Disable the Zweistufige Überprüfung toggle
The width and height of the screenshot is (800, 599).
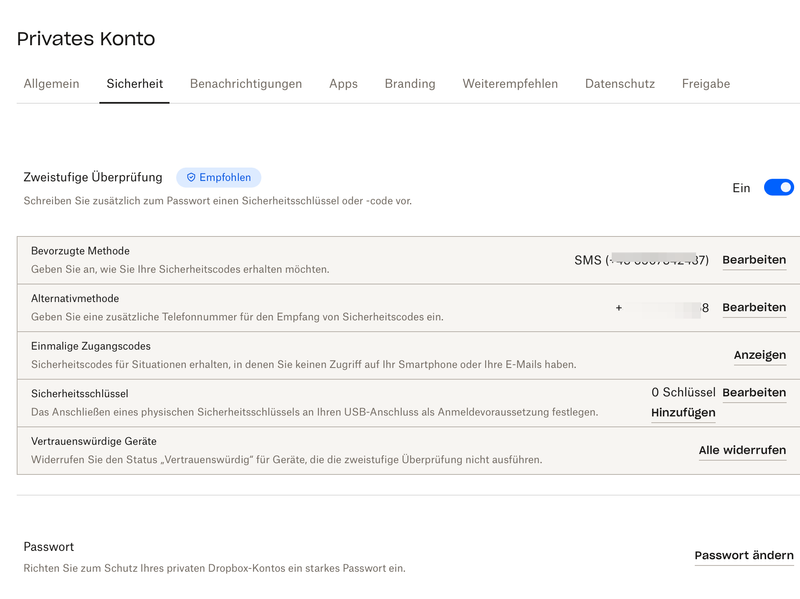778,187
